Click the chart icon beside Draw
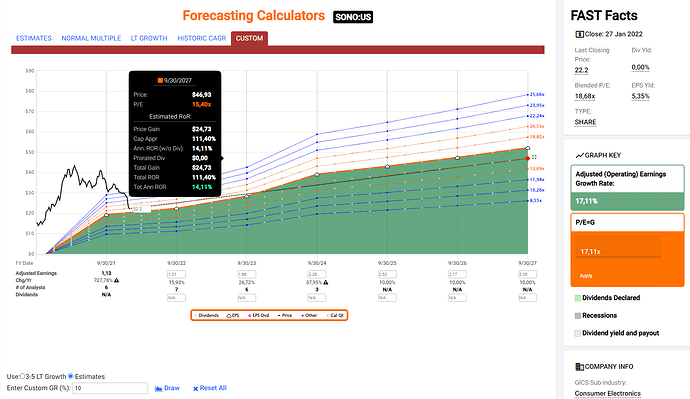The height and width of the screenshot is (399, 690). (158, 388)
